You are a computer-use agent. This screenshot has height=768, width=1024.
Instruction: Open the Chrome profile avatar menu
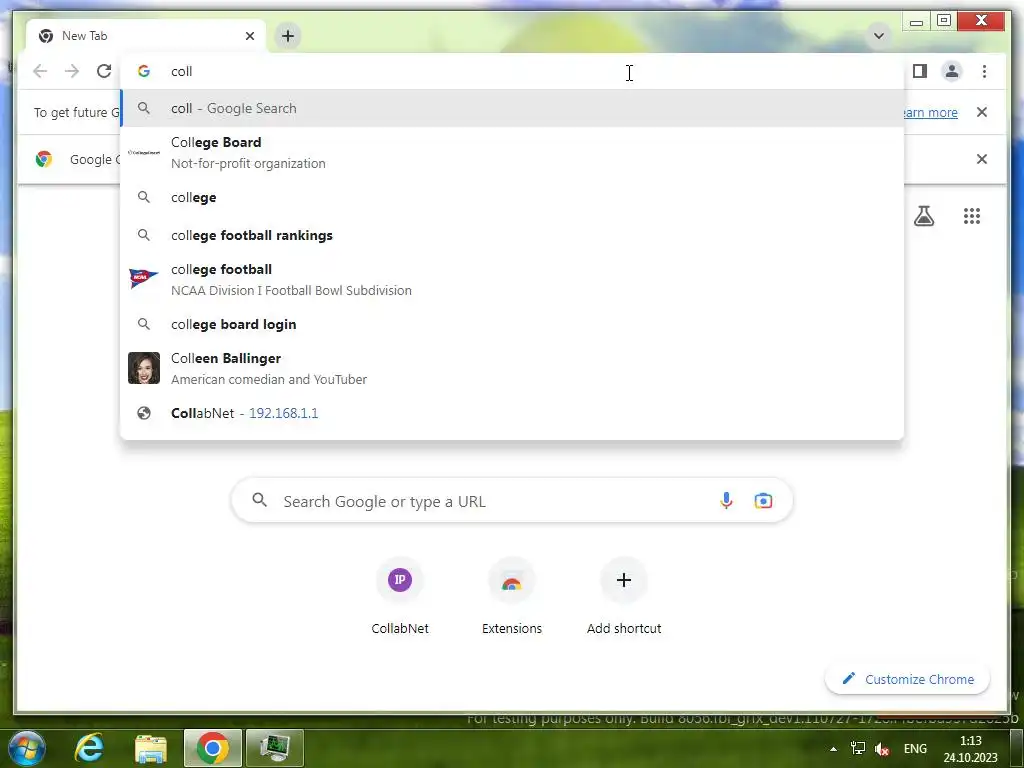coord(952,71)
